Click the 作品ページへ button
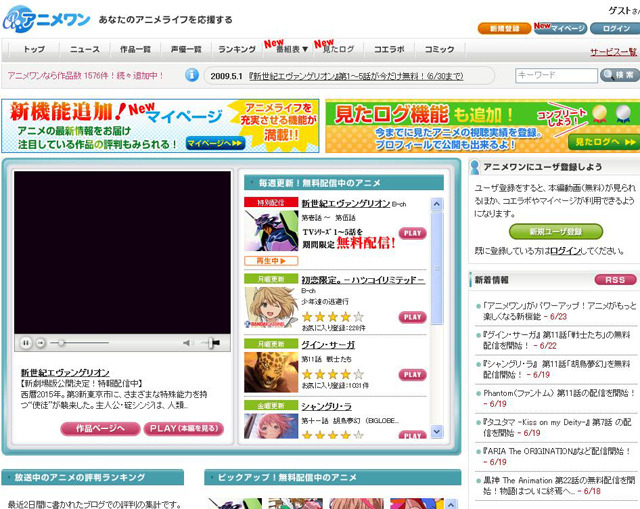This screenshot has width=640, height=509. point(100,429)
